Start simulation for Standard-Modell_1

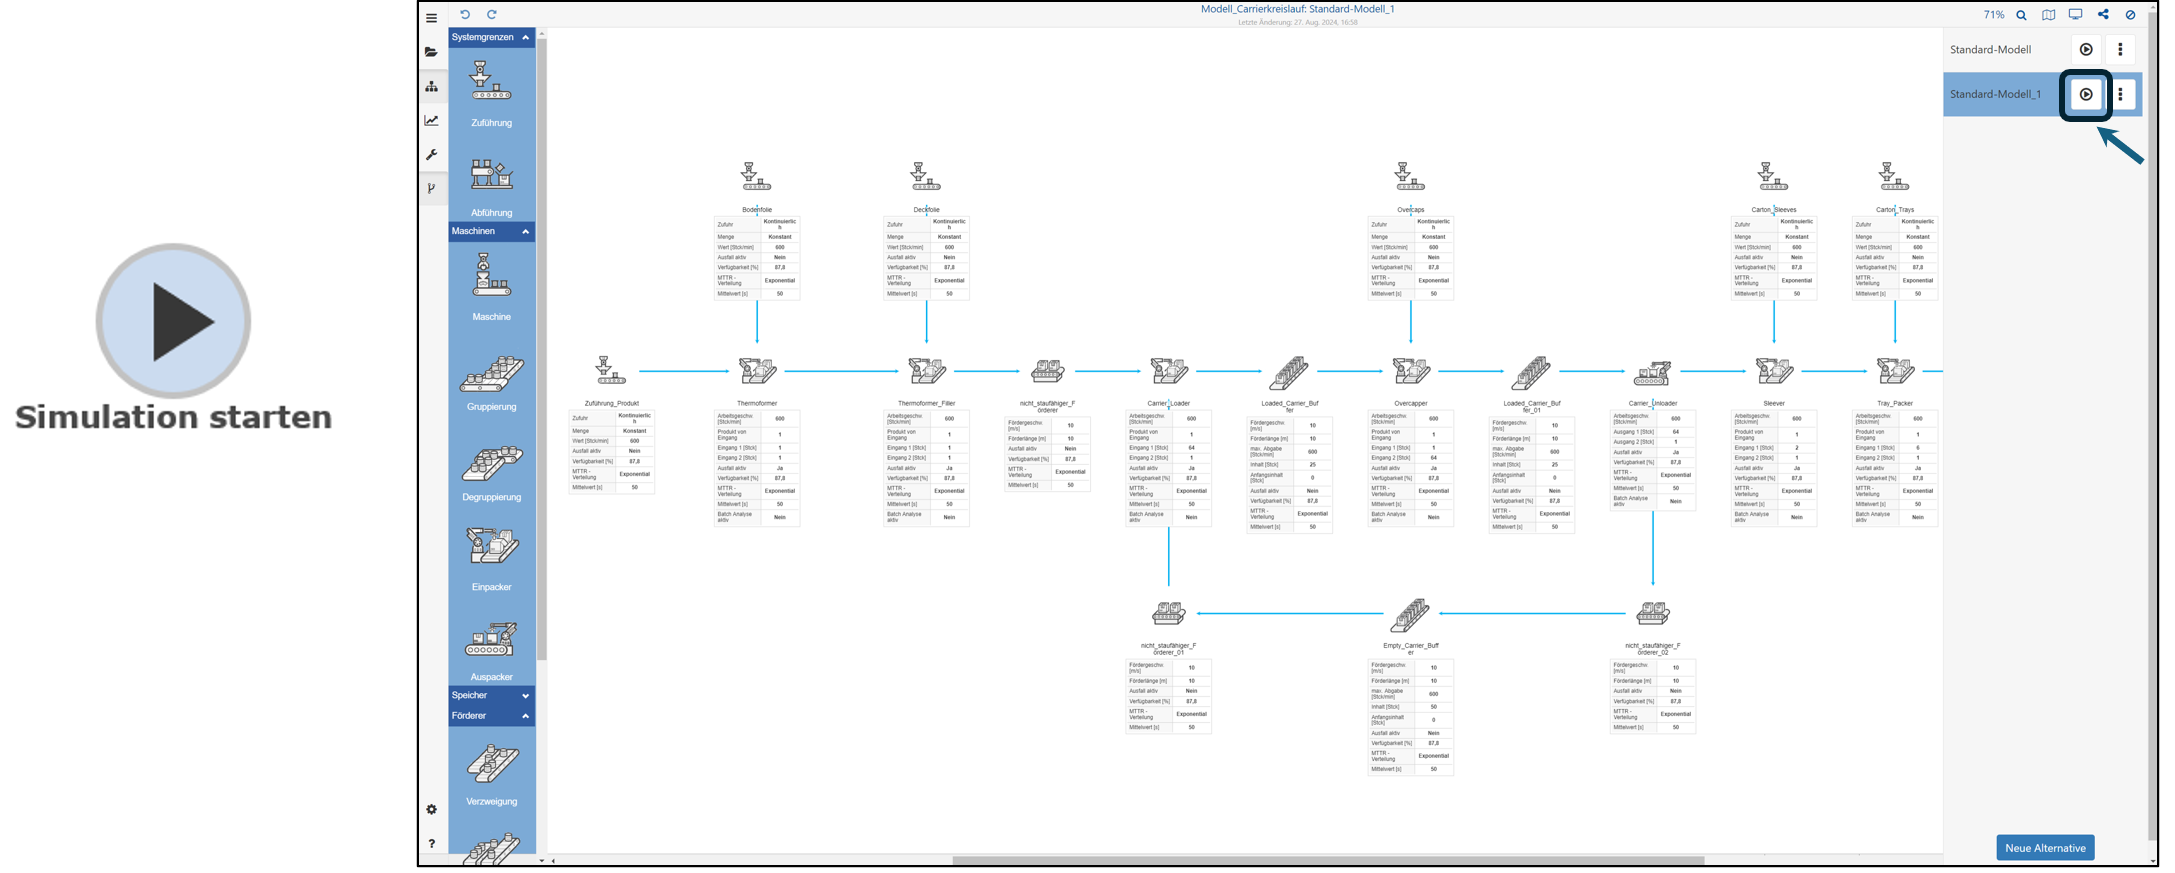[2085, 95]
